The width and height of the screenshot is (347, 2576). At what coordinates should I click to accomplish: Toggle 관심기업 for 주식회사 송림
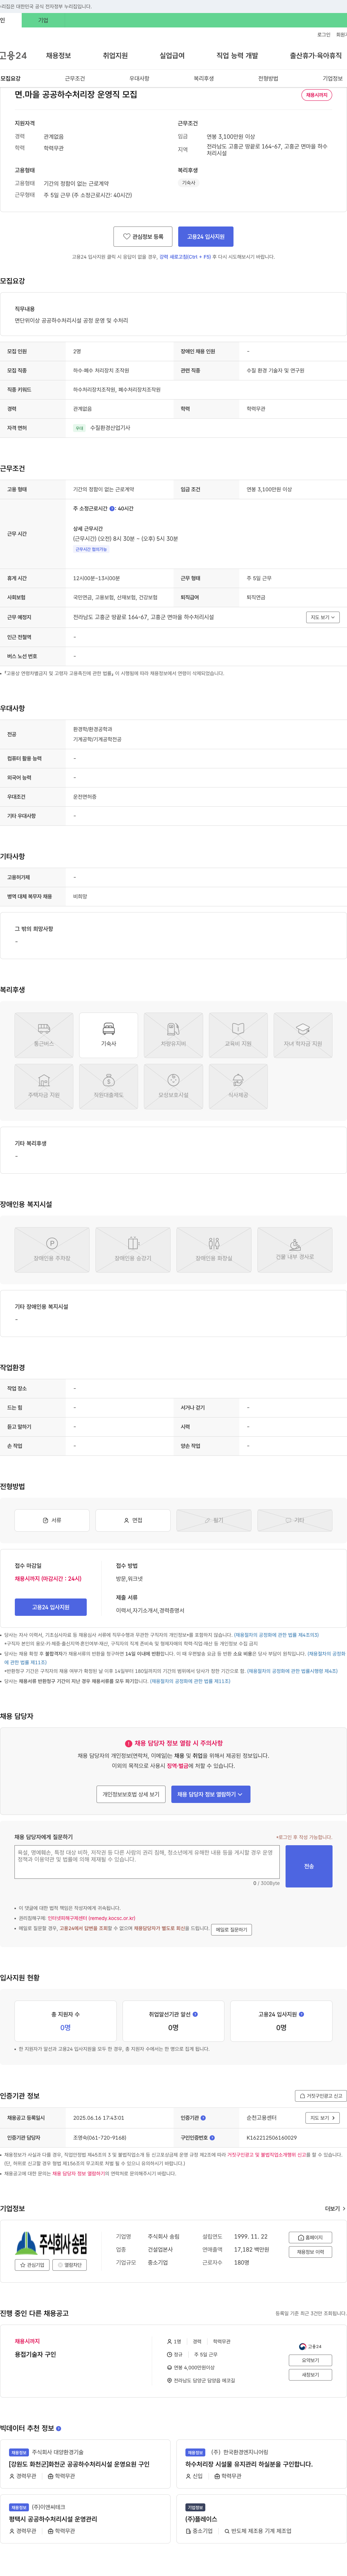(x=33, y=2265)
